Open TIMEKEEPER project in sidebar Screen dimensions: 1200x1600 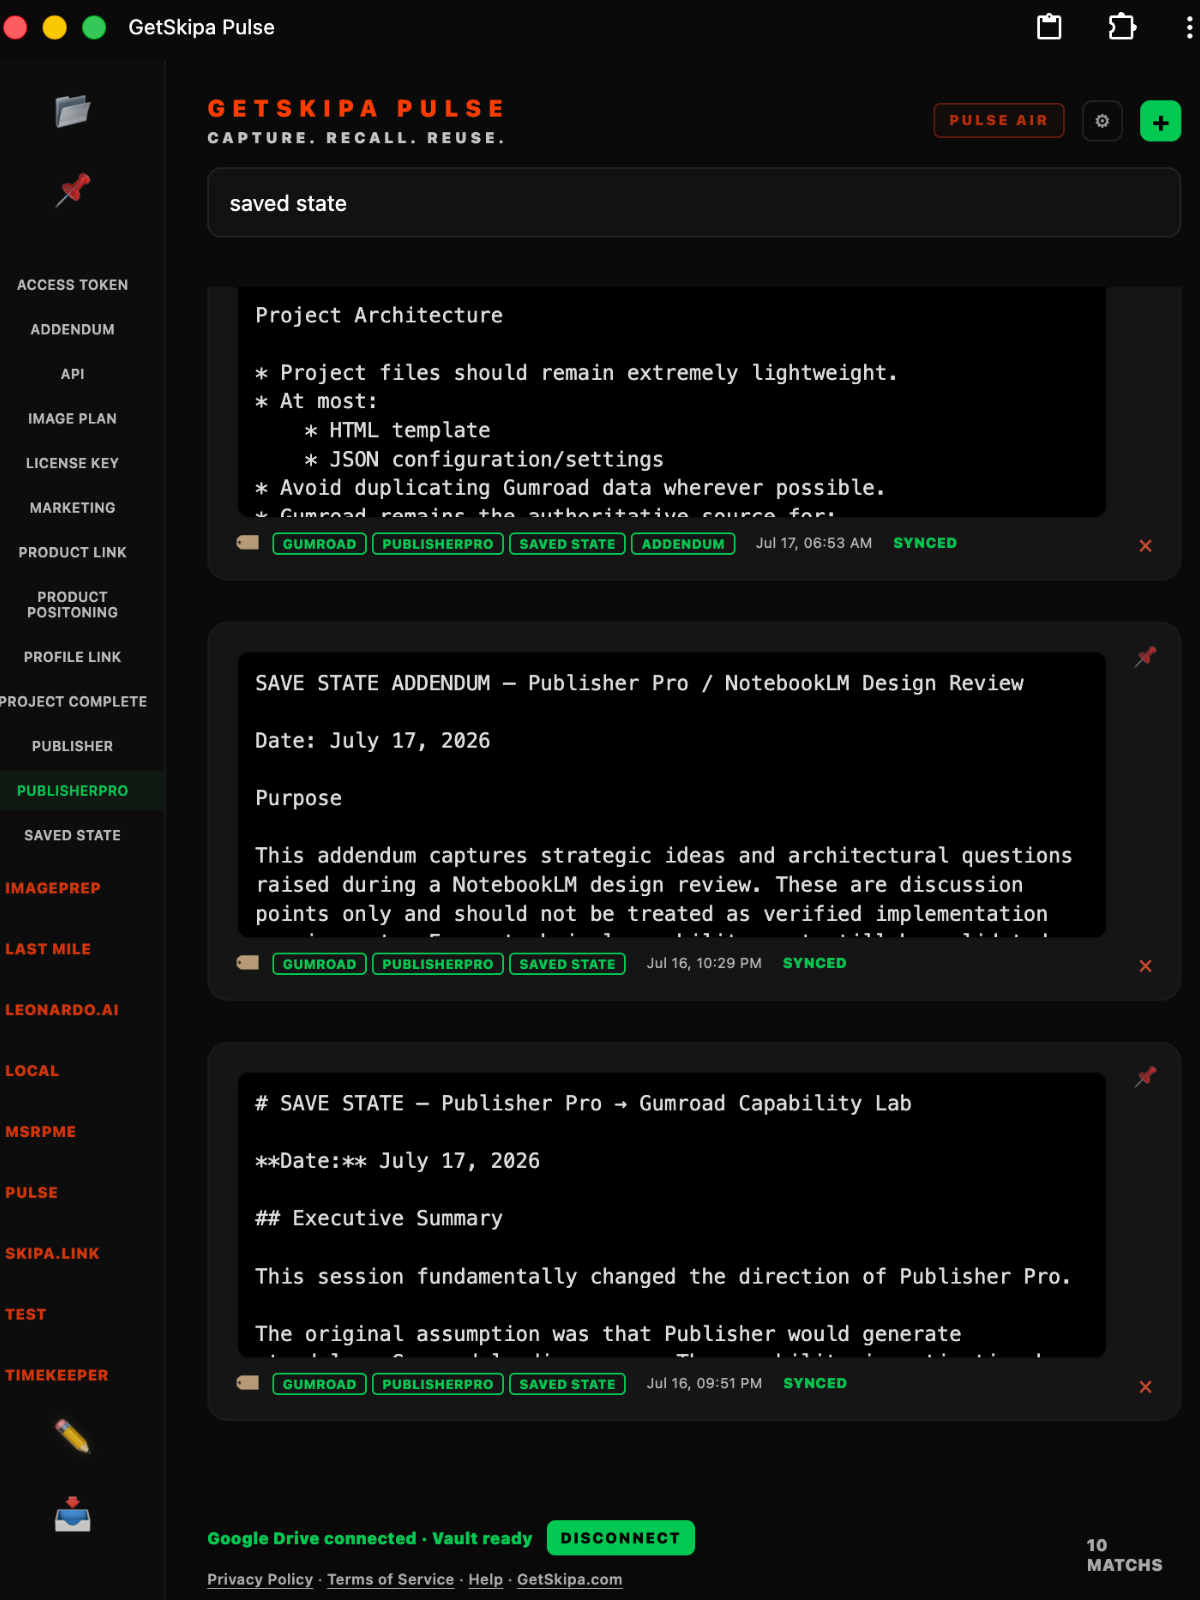point(57,1376)
